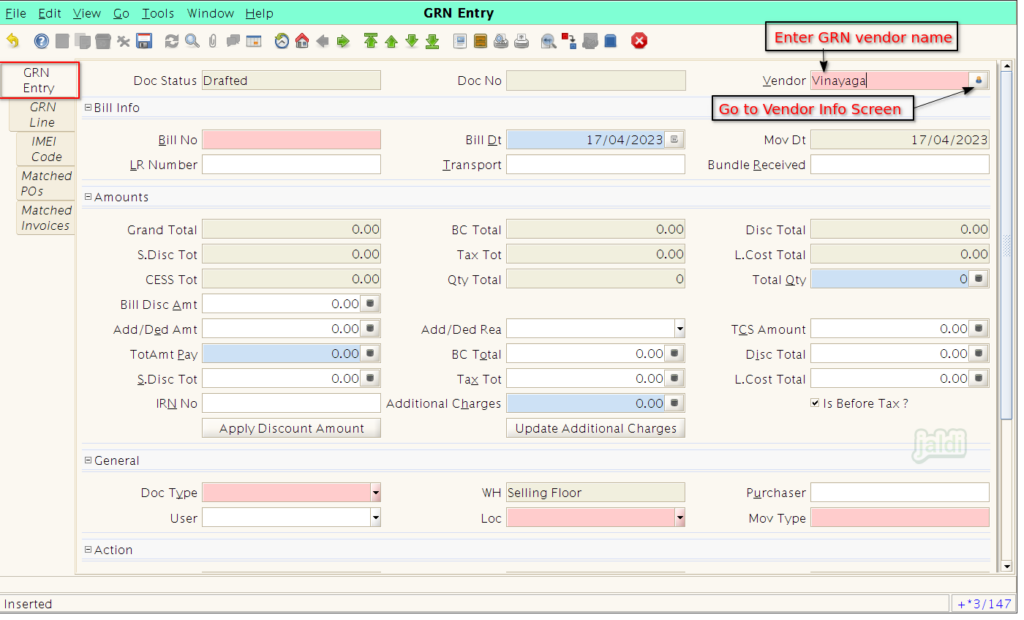Collapse the Bill Info section

pos(88,108)
